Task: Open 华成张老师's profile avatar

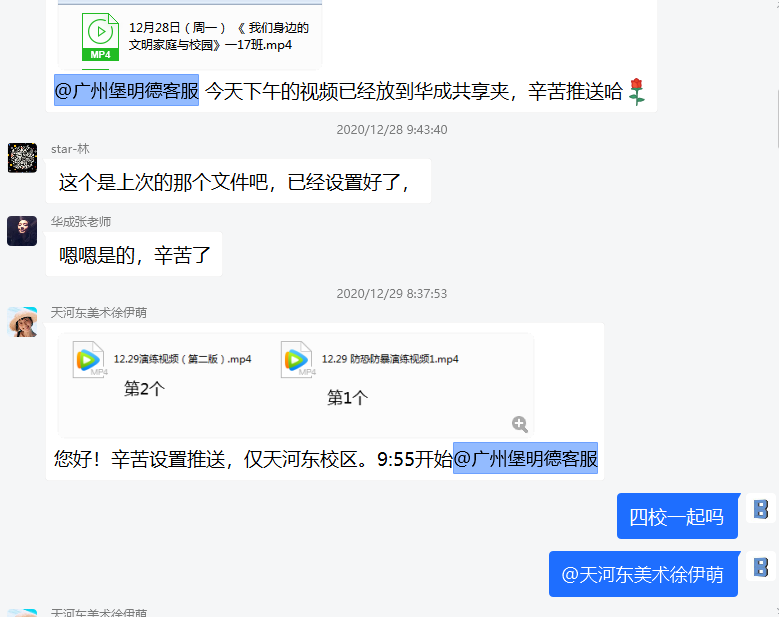Action: click(22, 231)
